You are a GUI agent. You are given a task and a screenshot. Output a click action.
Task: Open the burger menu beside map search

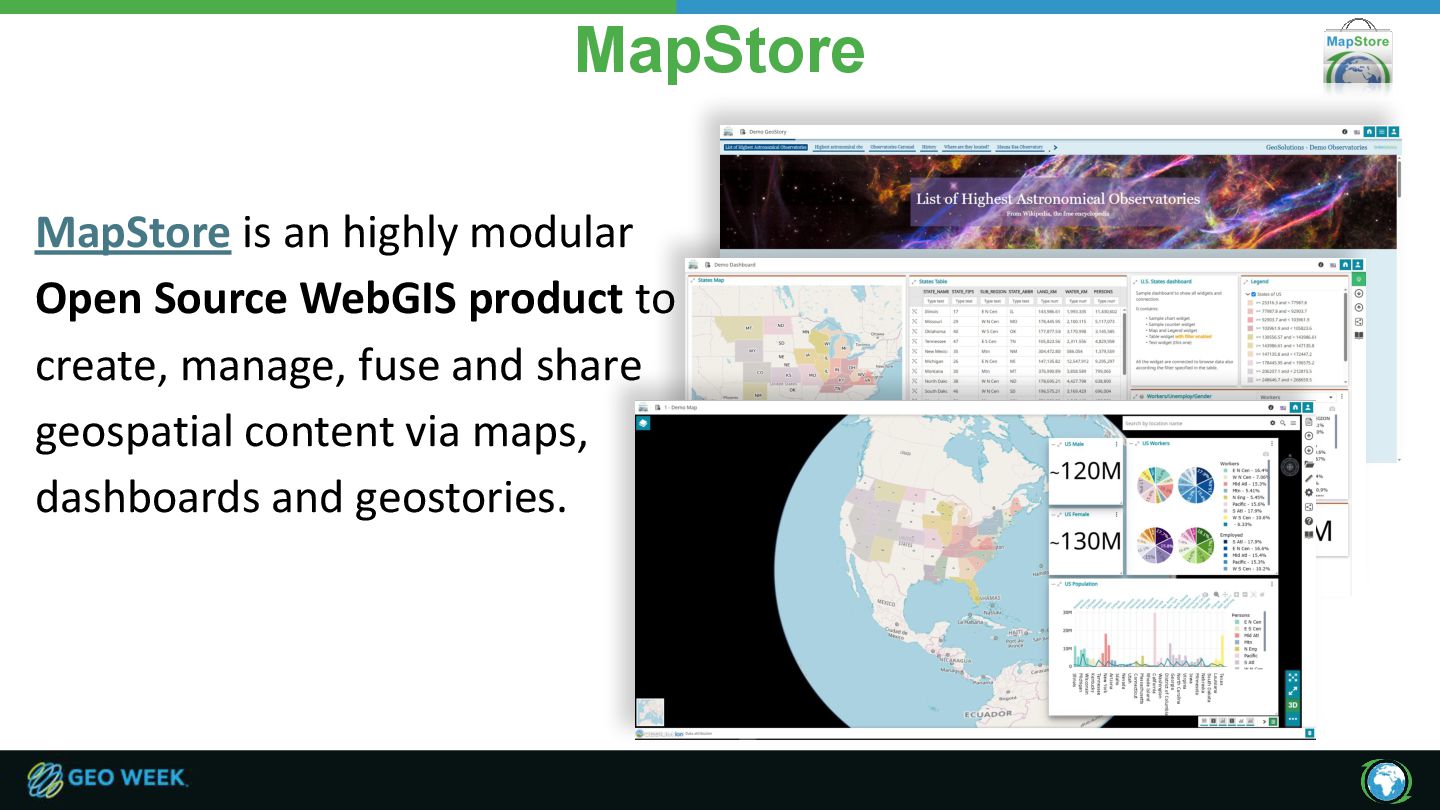[1293, 423]
